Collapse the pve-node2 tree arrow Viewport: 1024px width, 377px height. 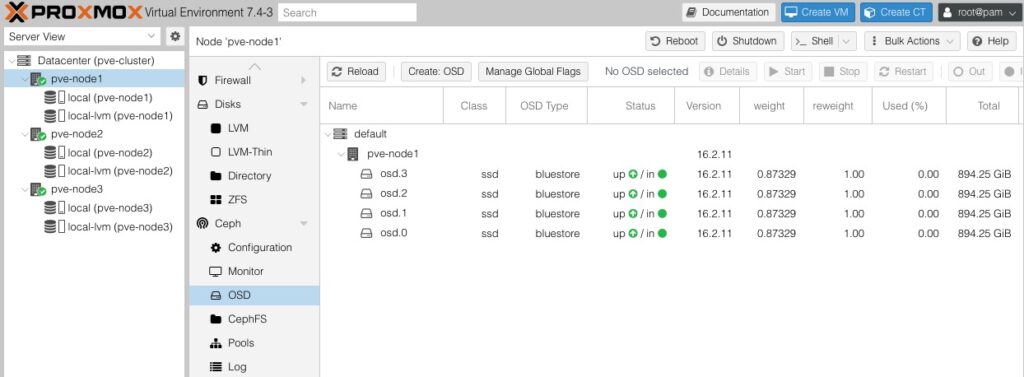tap(24, 134)
